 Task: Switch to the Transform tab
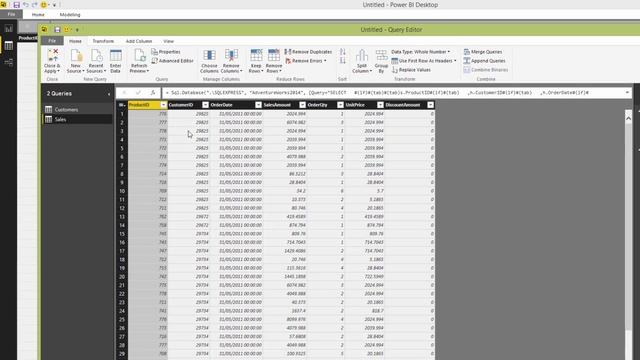coord(103,41)
